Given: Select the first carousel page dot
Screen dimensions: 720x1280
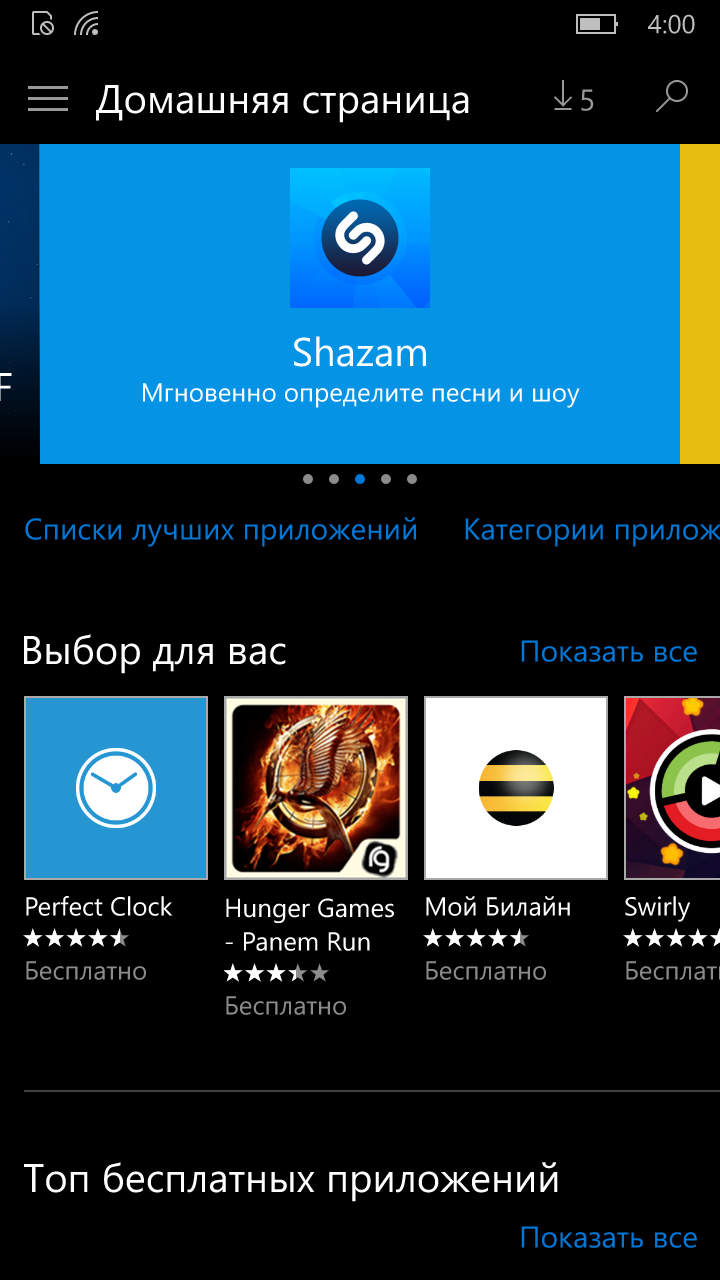Looking at the screenshot, I should coord(308,479).
